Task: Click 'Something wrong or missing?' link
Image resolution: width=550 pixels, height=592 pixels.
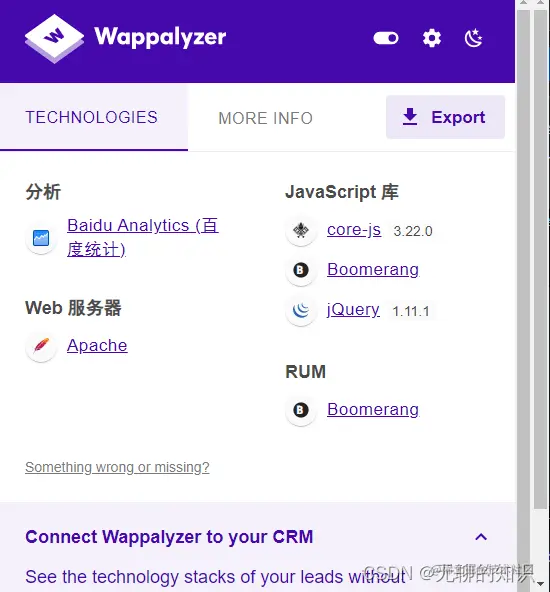Action: (x=117, y=467)
